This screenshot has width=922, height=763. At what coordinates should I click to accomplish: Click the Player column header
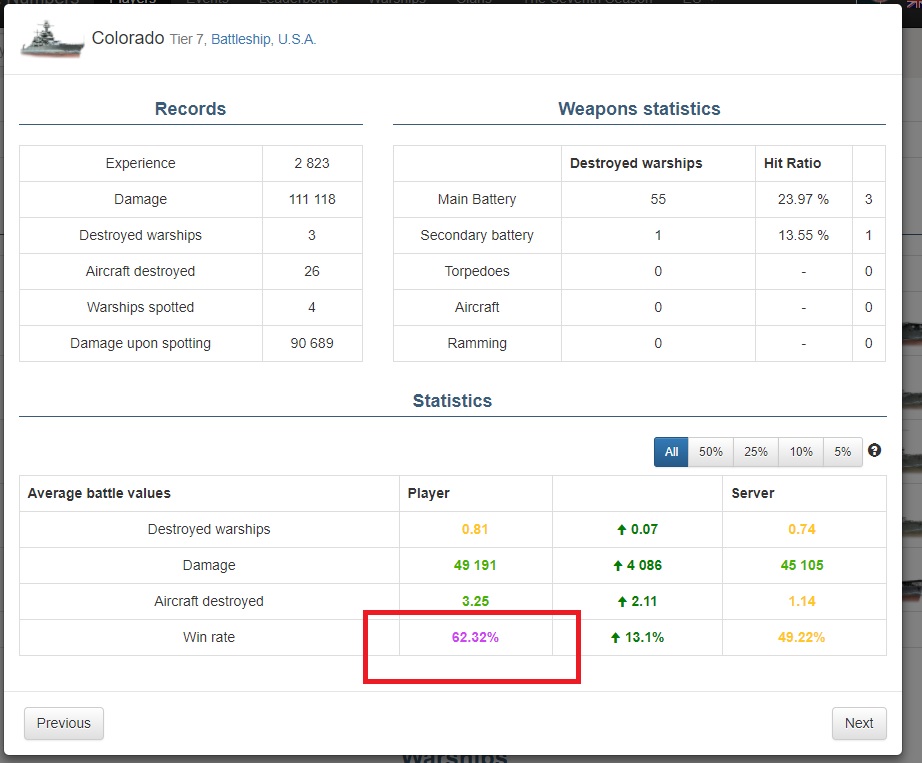pos(429,494)
